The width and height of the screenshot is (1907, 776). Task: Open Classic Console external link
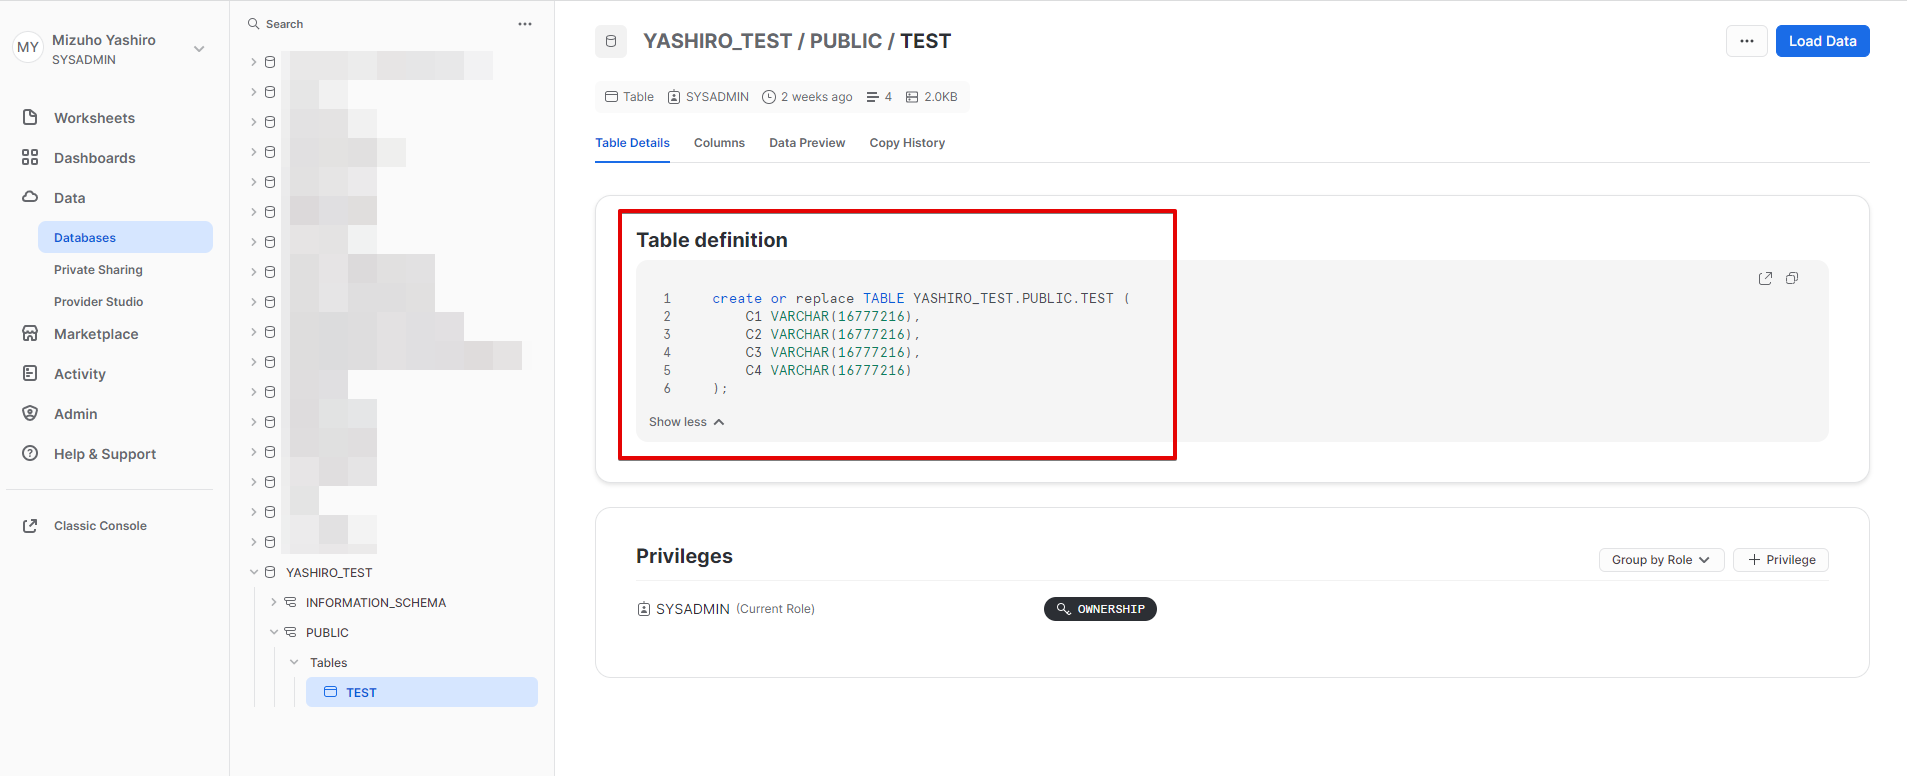pos(100,526)
